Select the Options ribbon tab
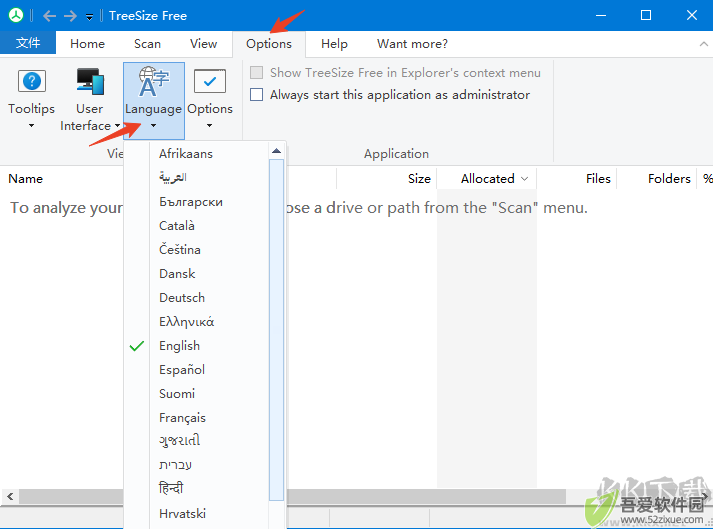Screen dimensions: 713x529 tap(269, 44)
